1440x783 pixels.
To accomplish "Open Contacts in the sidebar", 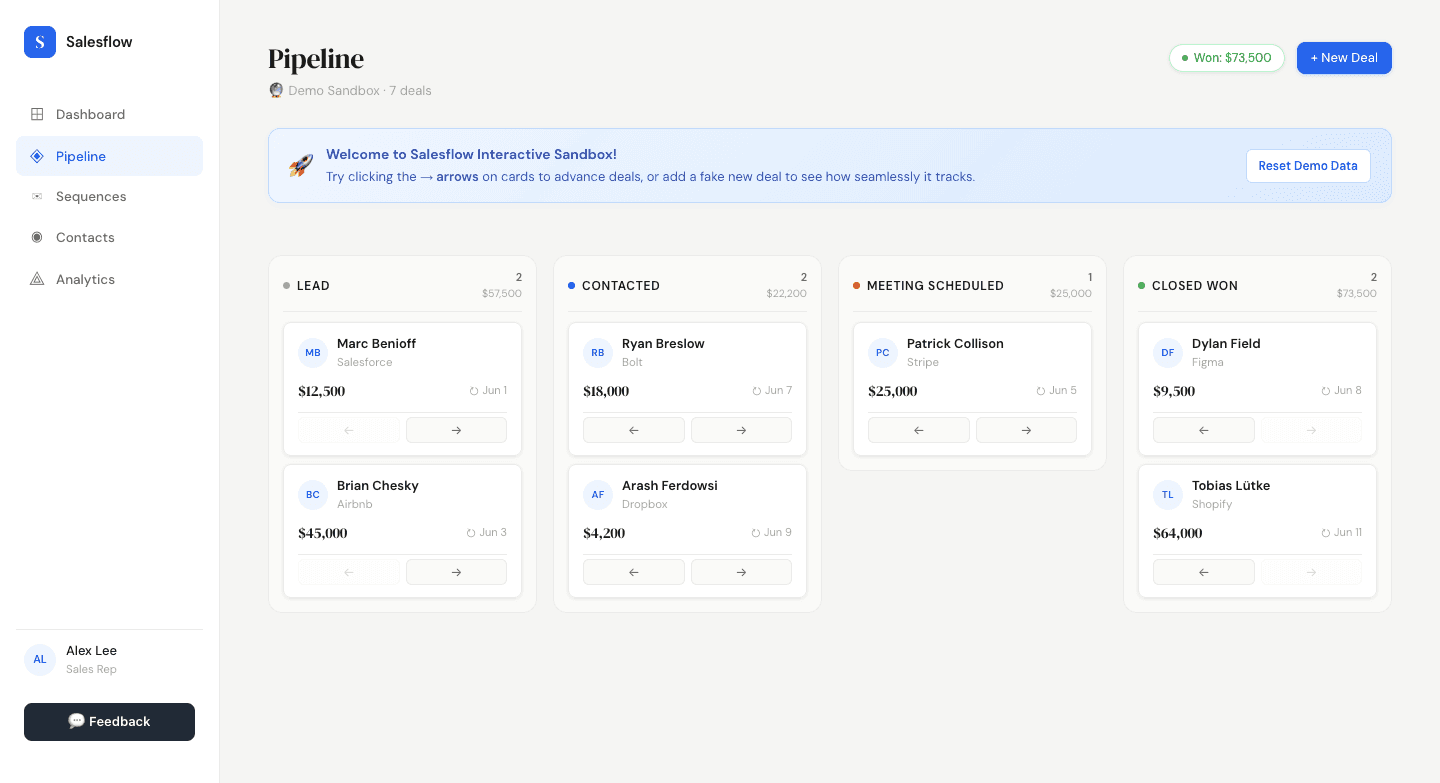I will (109, 237).
